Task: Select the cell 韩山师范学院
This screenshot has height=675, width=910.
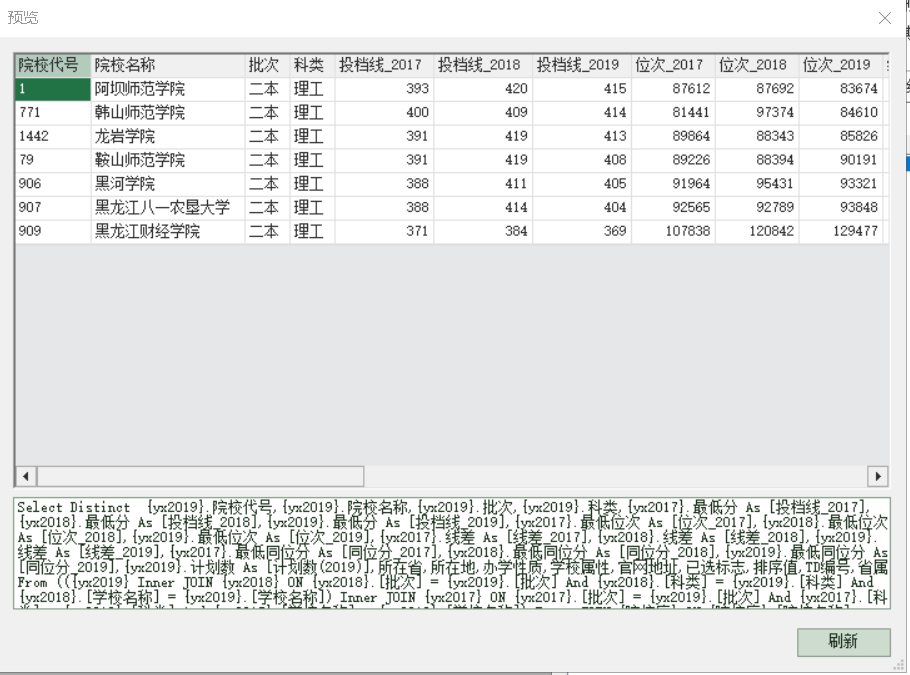Action: 168,113
